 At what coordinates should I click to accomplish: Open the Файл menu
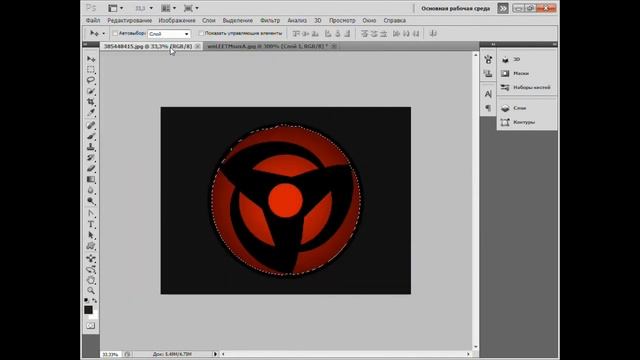coord(93,20)
